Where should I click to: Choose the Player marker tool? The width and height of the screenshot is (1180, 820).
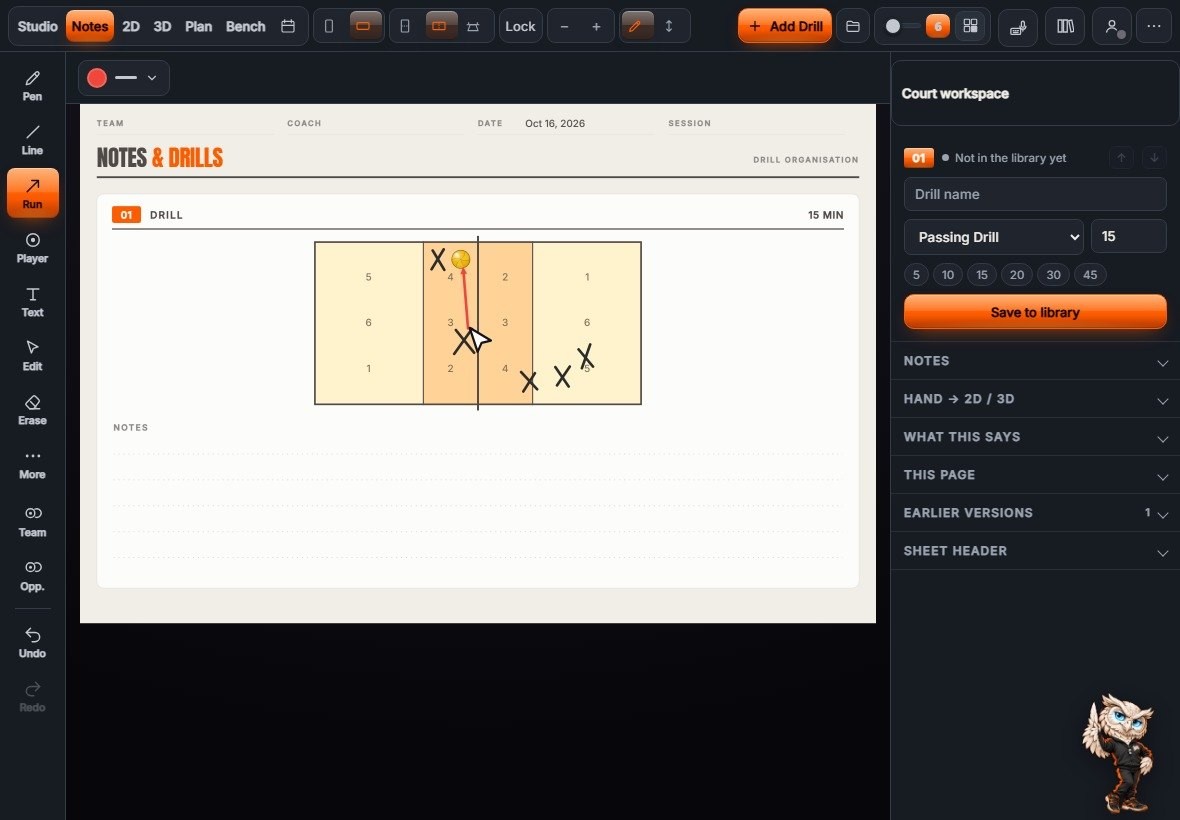coord(32,248)
